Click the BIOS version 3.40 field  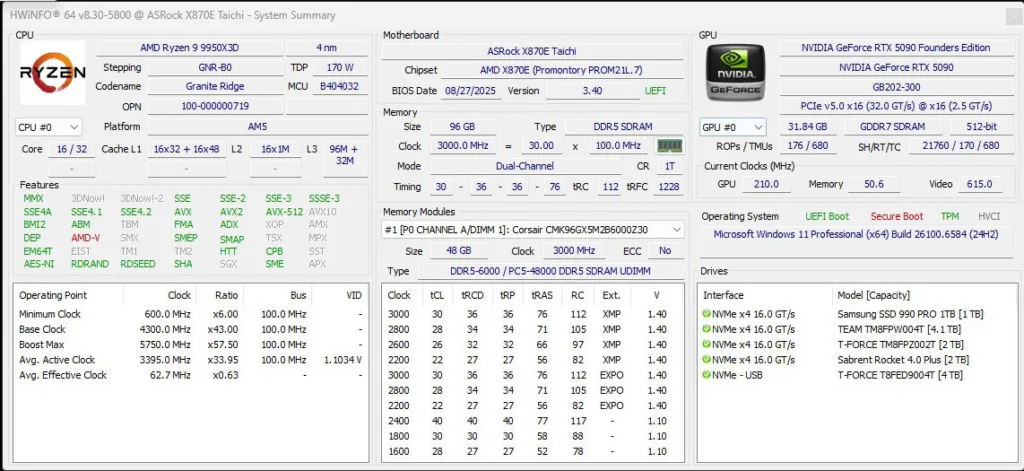592,91
